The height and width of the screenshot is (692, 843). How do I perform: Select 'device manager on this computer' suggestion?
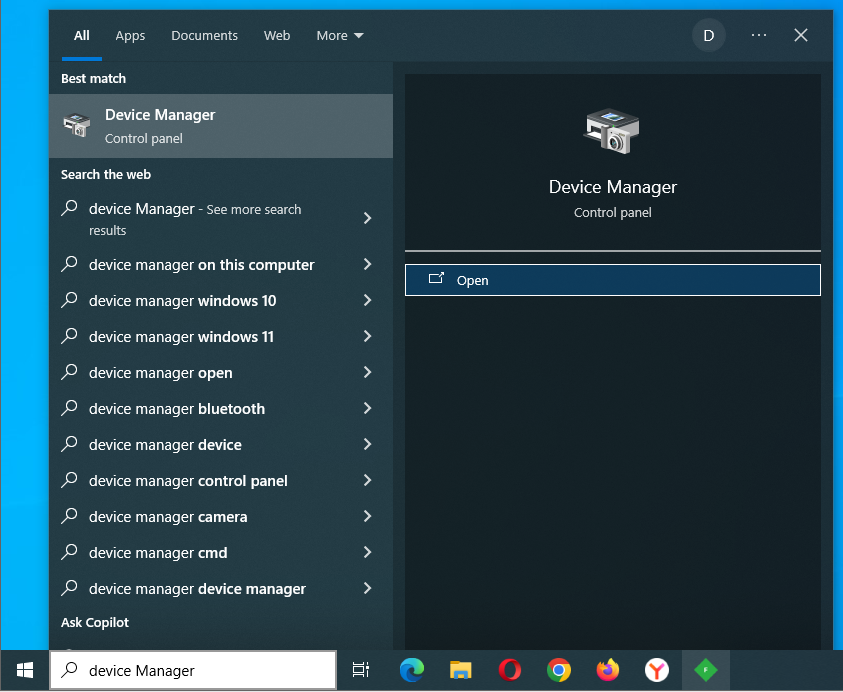click(x=220, y=265)
